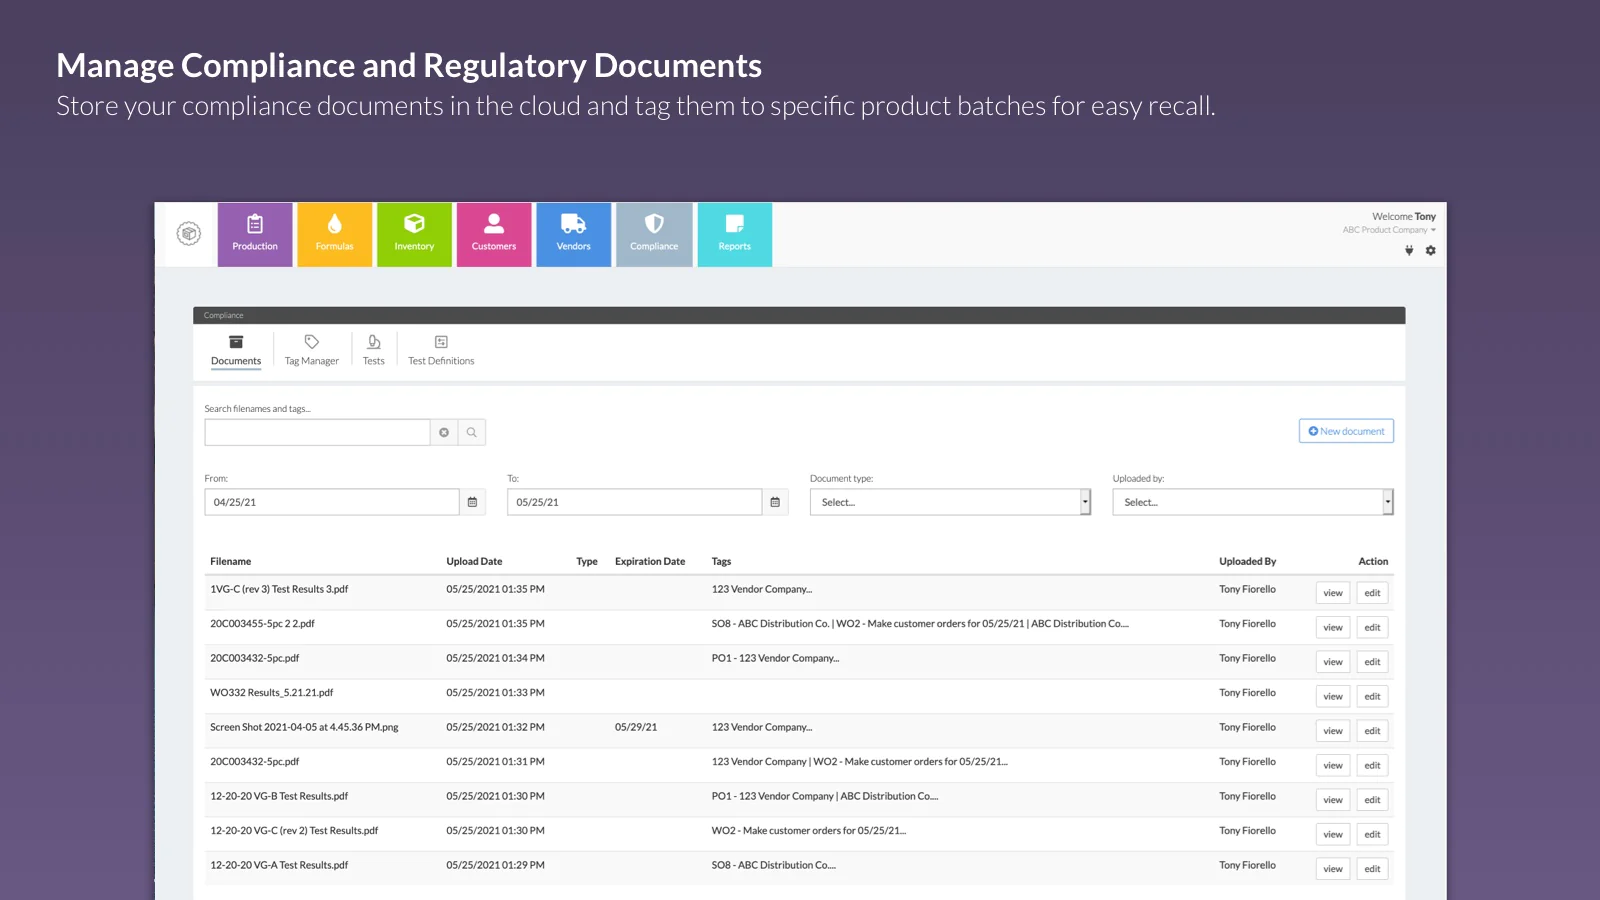Open the Customers module
This screenshot has width=1600, height=900.
494,235
